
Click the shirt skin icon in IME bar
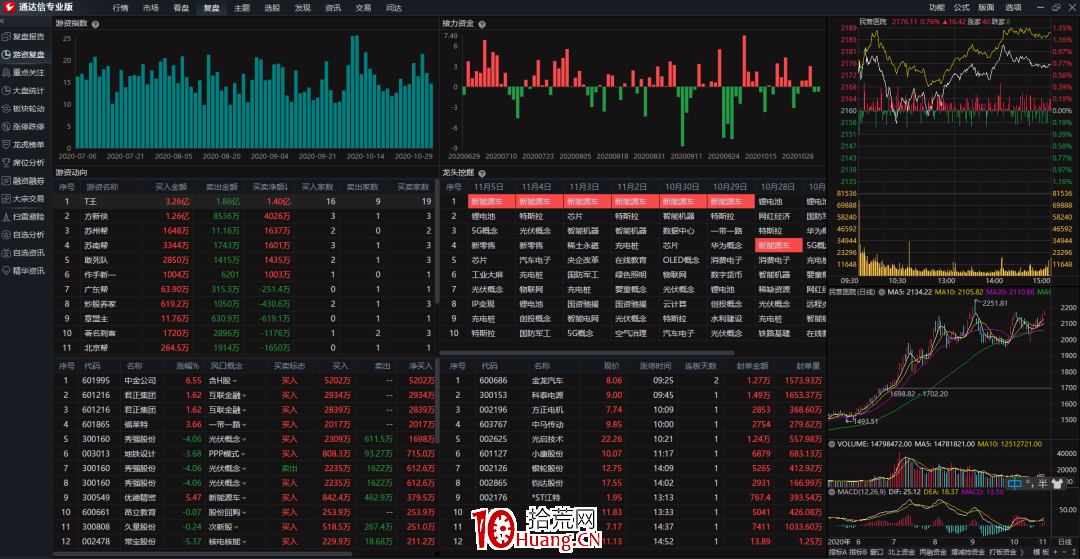point(1058,483)
